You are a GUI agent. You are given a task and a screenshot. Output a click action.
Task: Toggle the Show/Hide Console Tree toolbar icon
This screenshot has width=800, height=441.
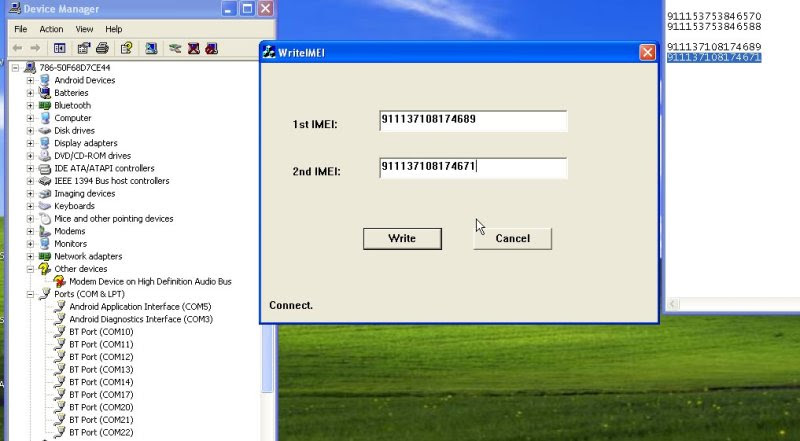[59, 48]
